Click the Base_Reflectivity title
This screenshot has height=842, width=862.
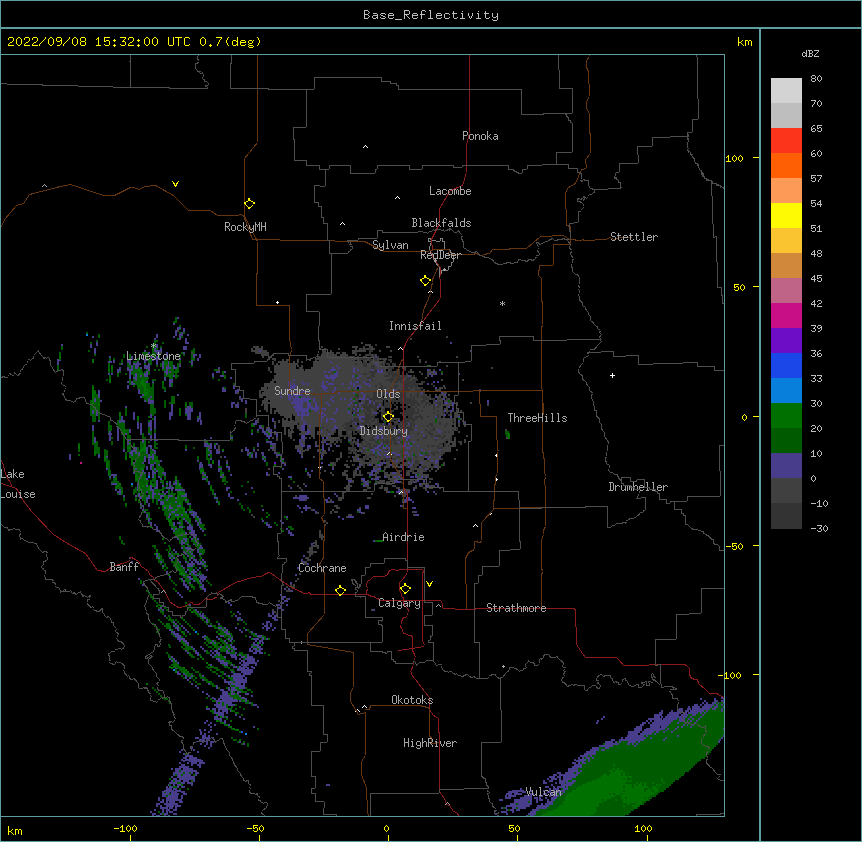click(x=431, y=15)
